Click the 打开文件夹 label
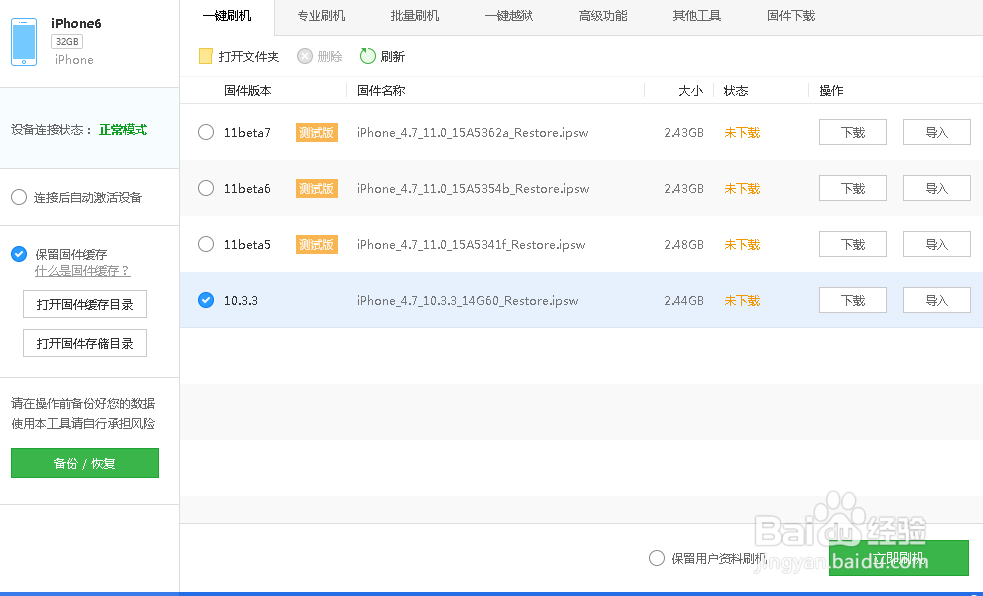Image resolution: width=983 pixels, height=596 pixels. coord(248,56)
